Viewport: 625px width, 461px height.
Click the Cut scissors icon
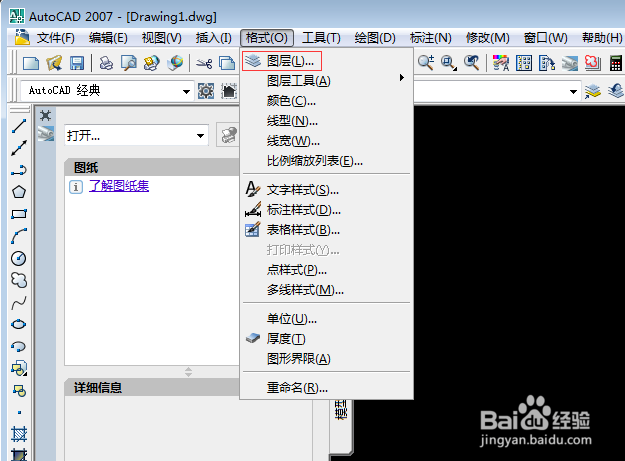click(204, 63)
